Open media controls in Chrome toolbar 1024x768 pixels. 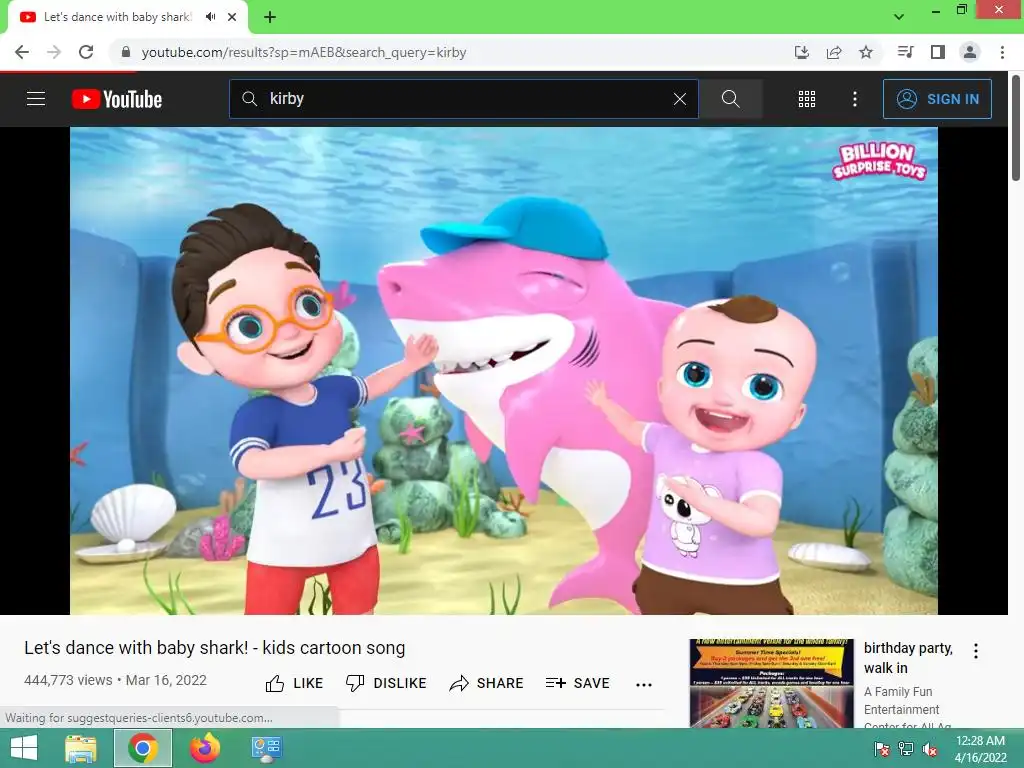[x=905, y=52]
